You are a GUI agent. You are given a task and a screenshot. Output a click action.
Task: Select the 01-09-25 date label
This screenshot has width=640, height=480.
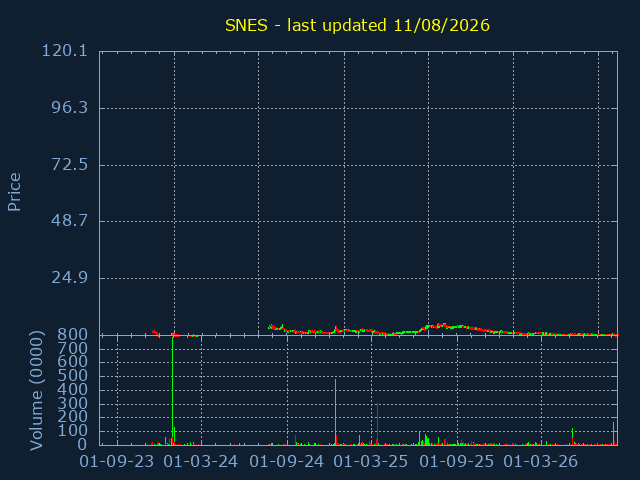pos(457,462)
